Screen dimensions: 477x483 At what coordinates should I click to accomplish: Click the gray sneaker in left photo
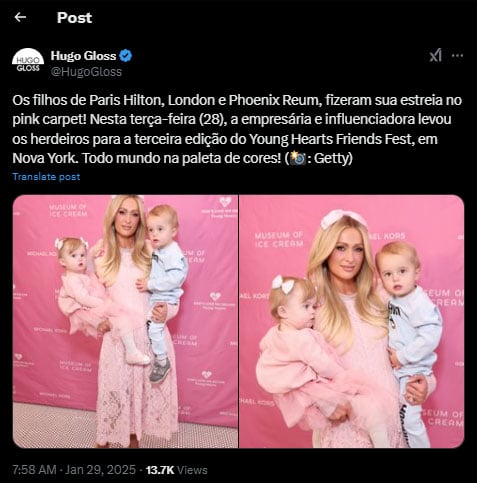159,371
